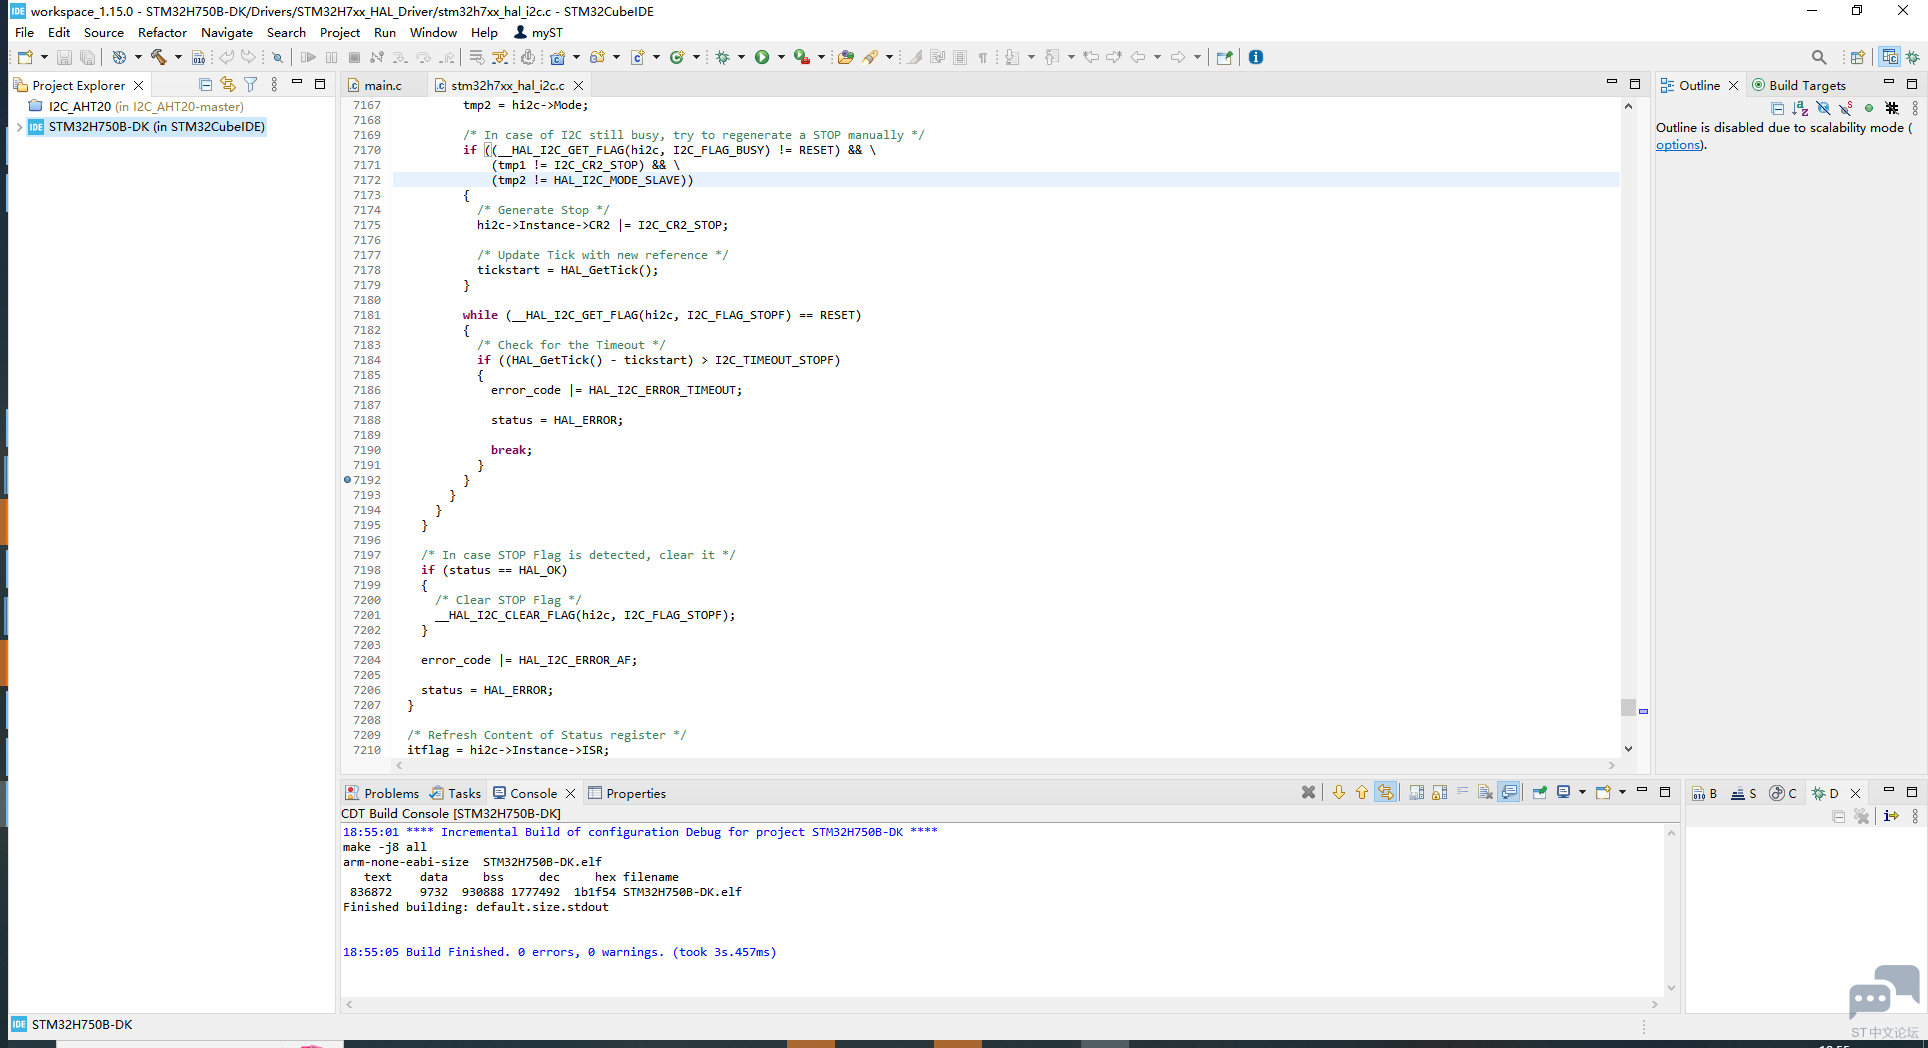Expand the STM32H750B-DK project tree

point(19,127)
